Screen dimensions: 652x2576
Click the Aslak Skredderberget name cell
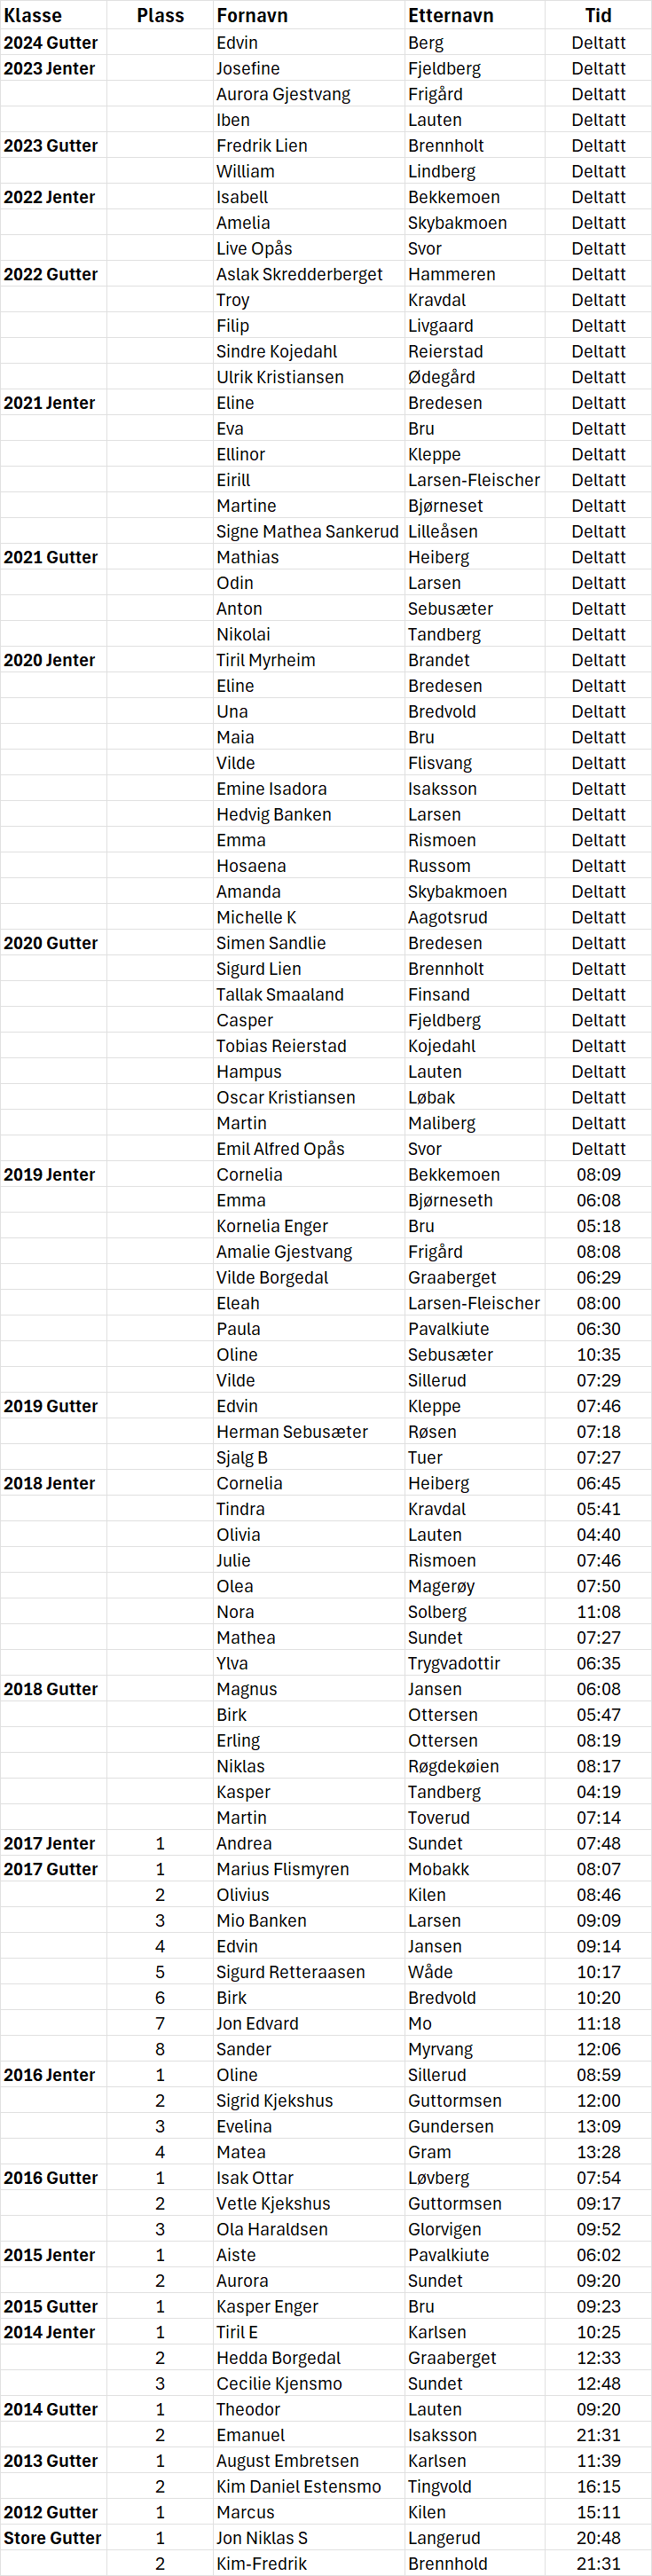[x=299, y=274]
